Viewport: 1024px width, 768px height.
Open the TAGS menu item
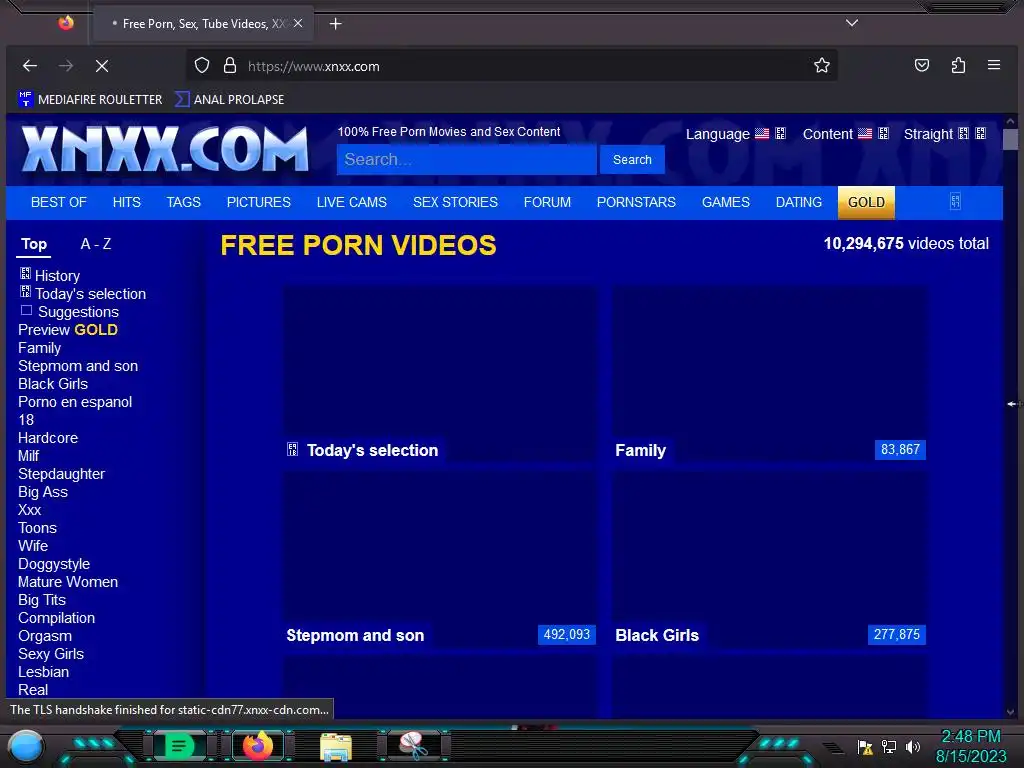184,202
